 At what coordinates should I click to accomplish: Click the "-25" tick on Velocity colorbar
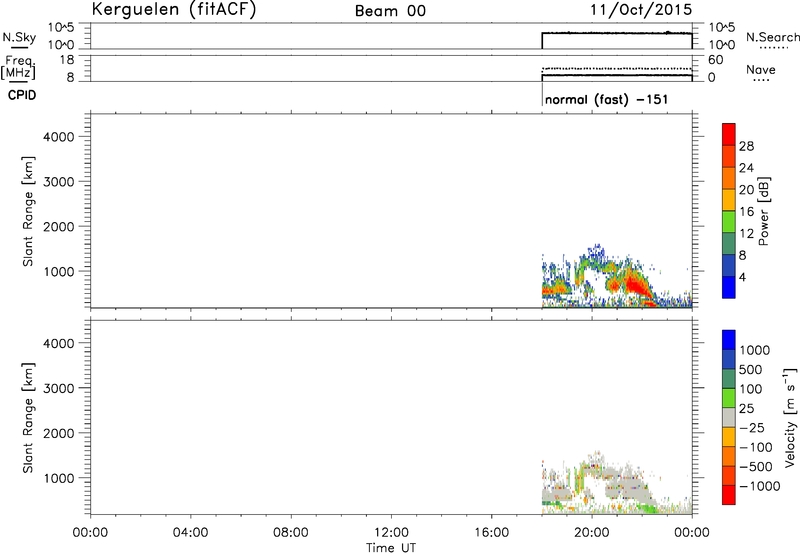[x=752, y=428]
